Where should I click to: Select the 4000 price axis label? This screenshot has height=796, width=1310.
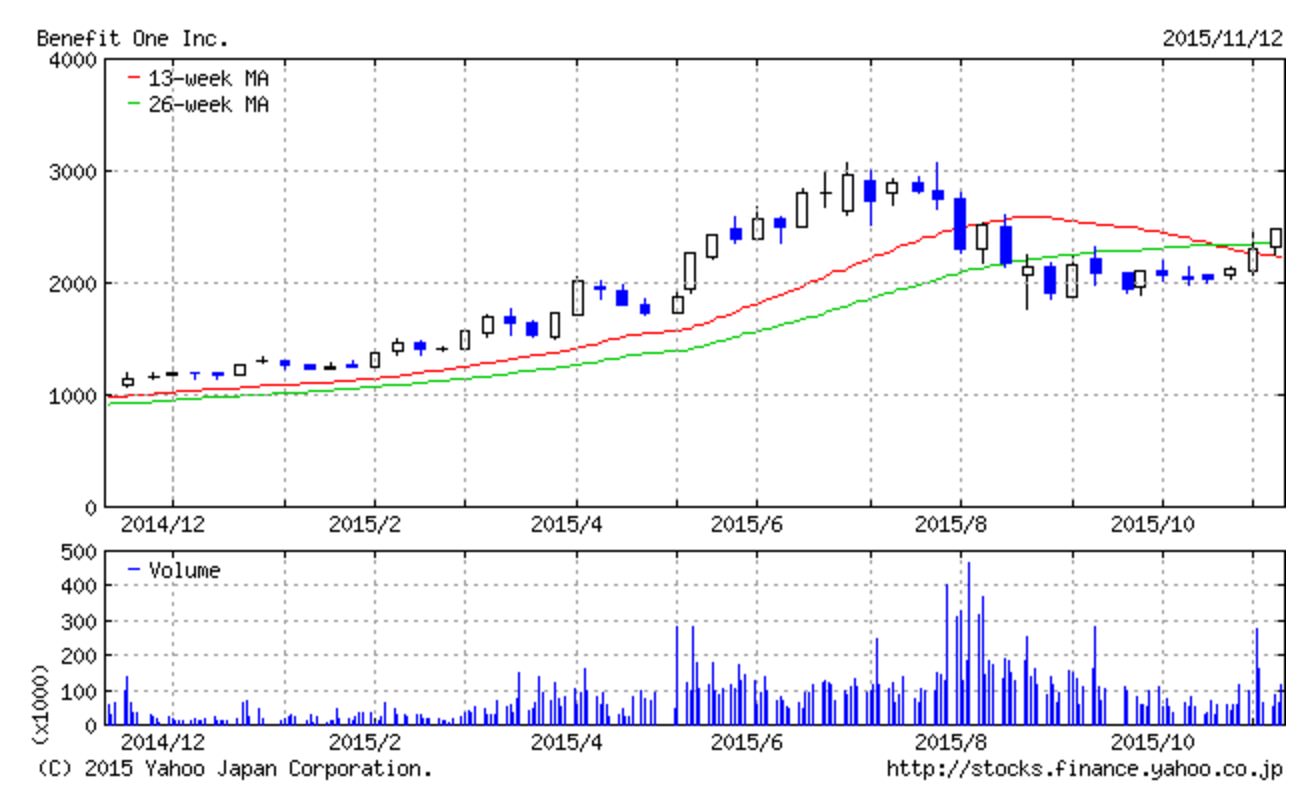tap(73, 59)
